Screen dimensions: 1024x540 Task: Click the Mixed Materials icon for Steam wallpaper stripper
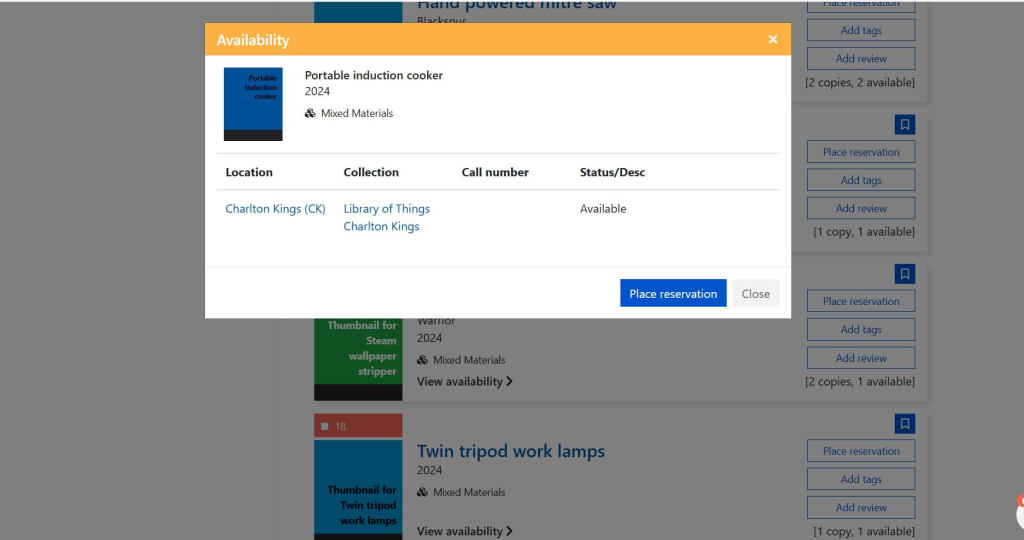[422, 361]
